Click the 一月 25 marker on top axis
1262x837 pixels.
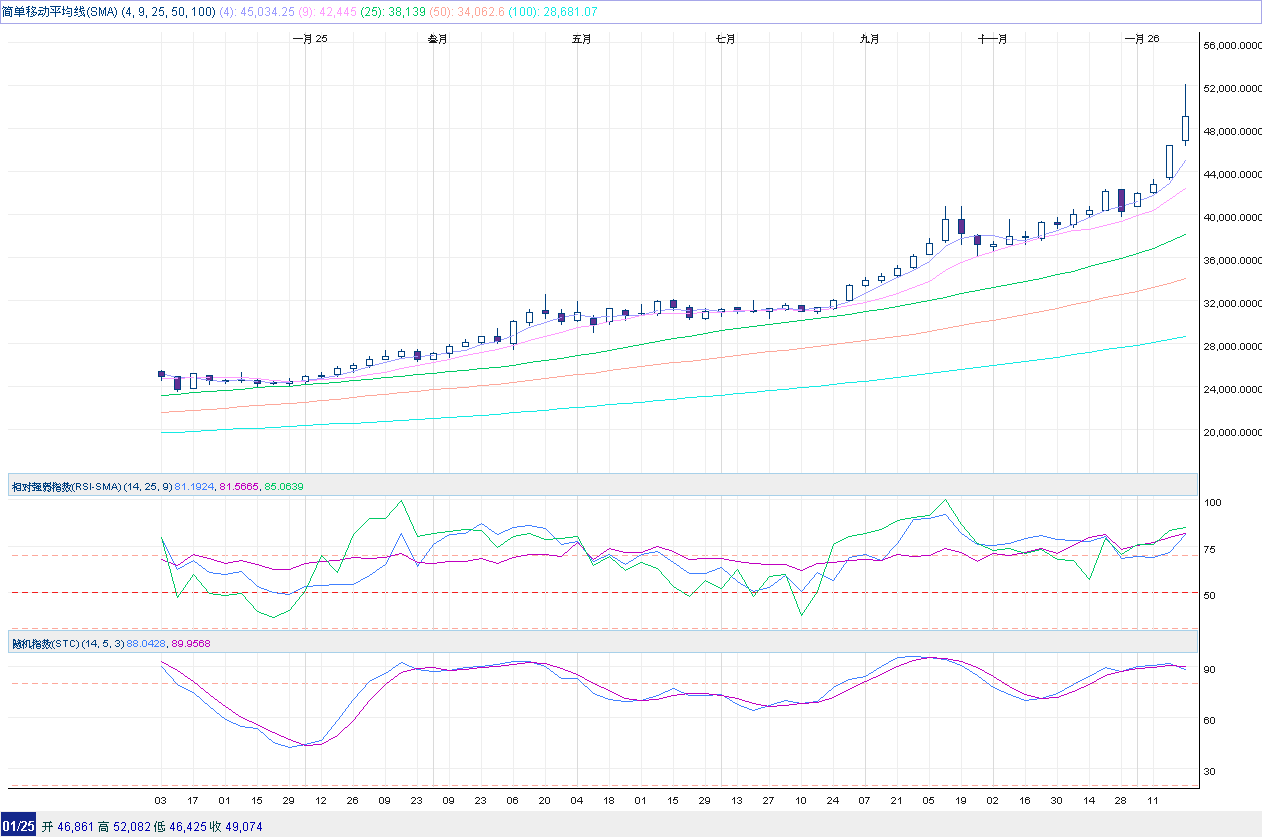[309, 39]
